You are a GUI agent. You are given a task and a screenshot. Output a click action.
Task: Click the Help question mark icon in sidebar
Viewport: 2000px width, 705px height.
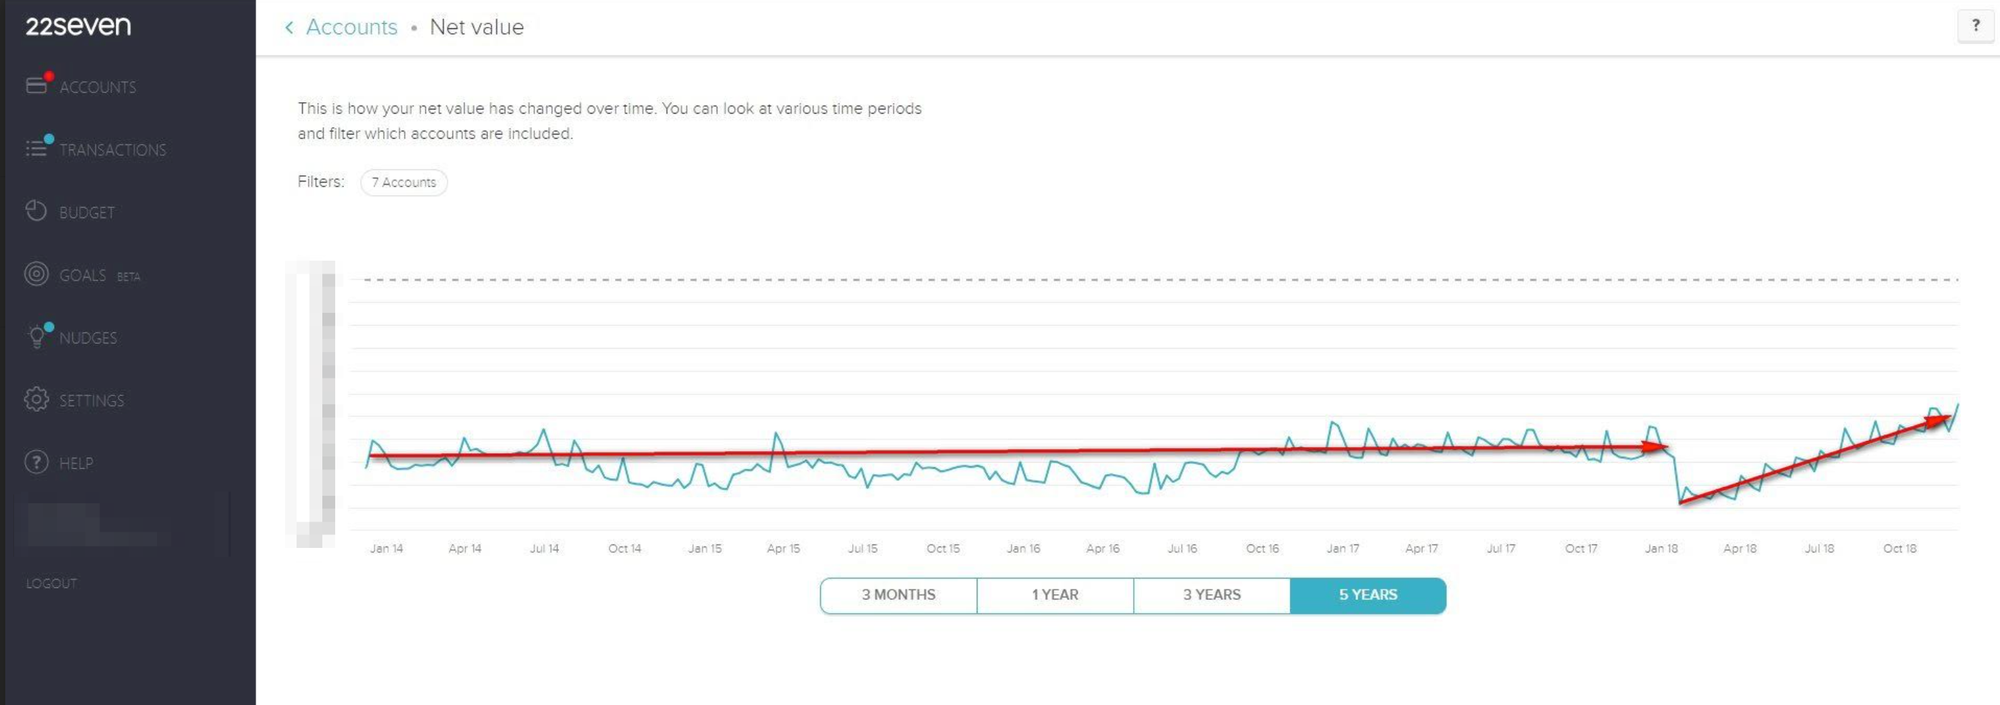pyautogui.click(x=36, y=462)
